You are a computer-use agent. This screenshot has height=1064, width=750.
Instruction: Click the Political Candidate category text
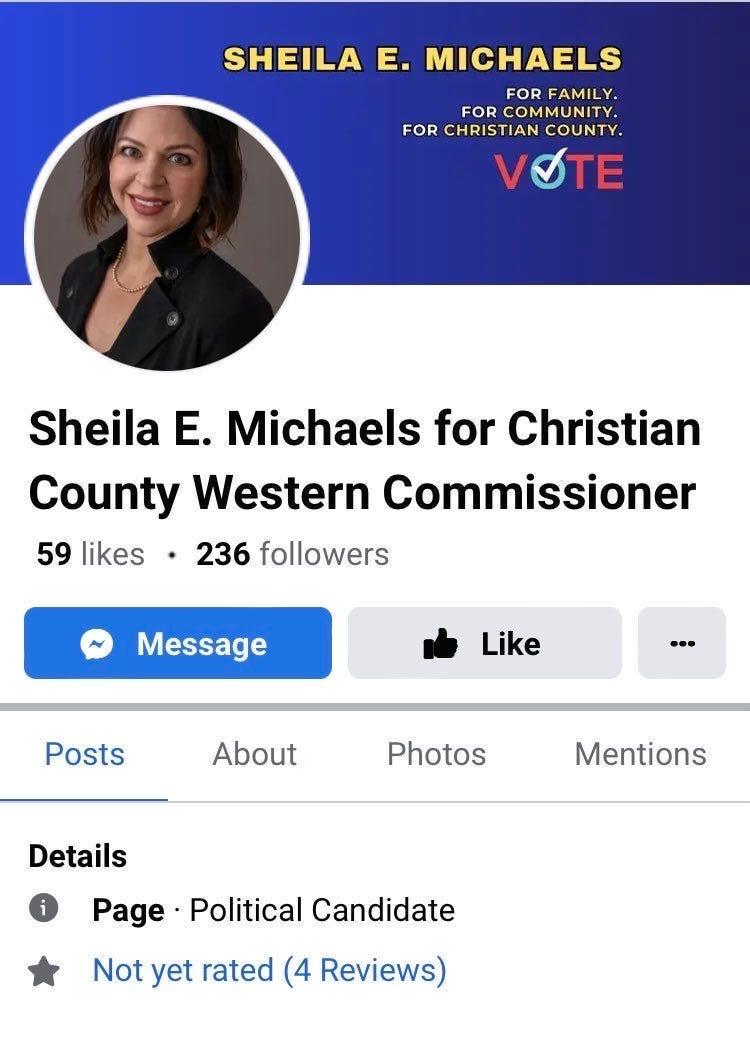(322, 909)
